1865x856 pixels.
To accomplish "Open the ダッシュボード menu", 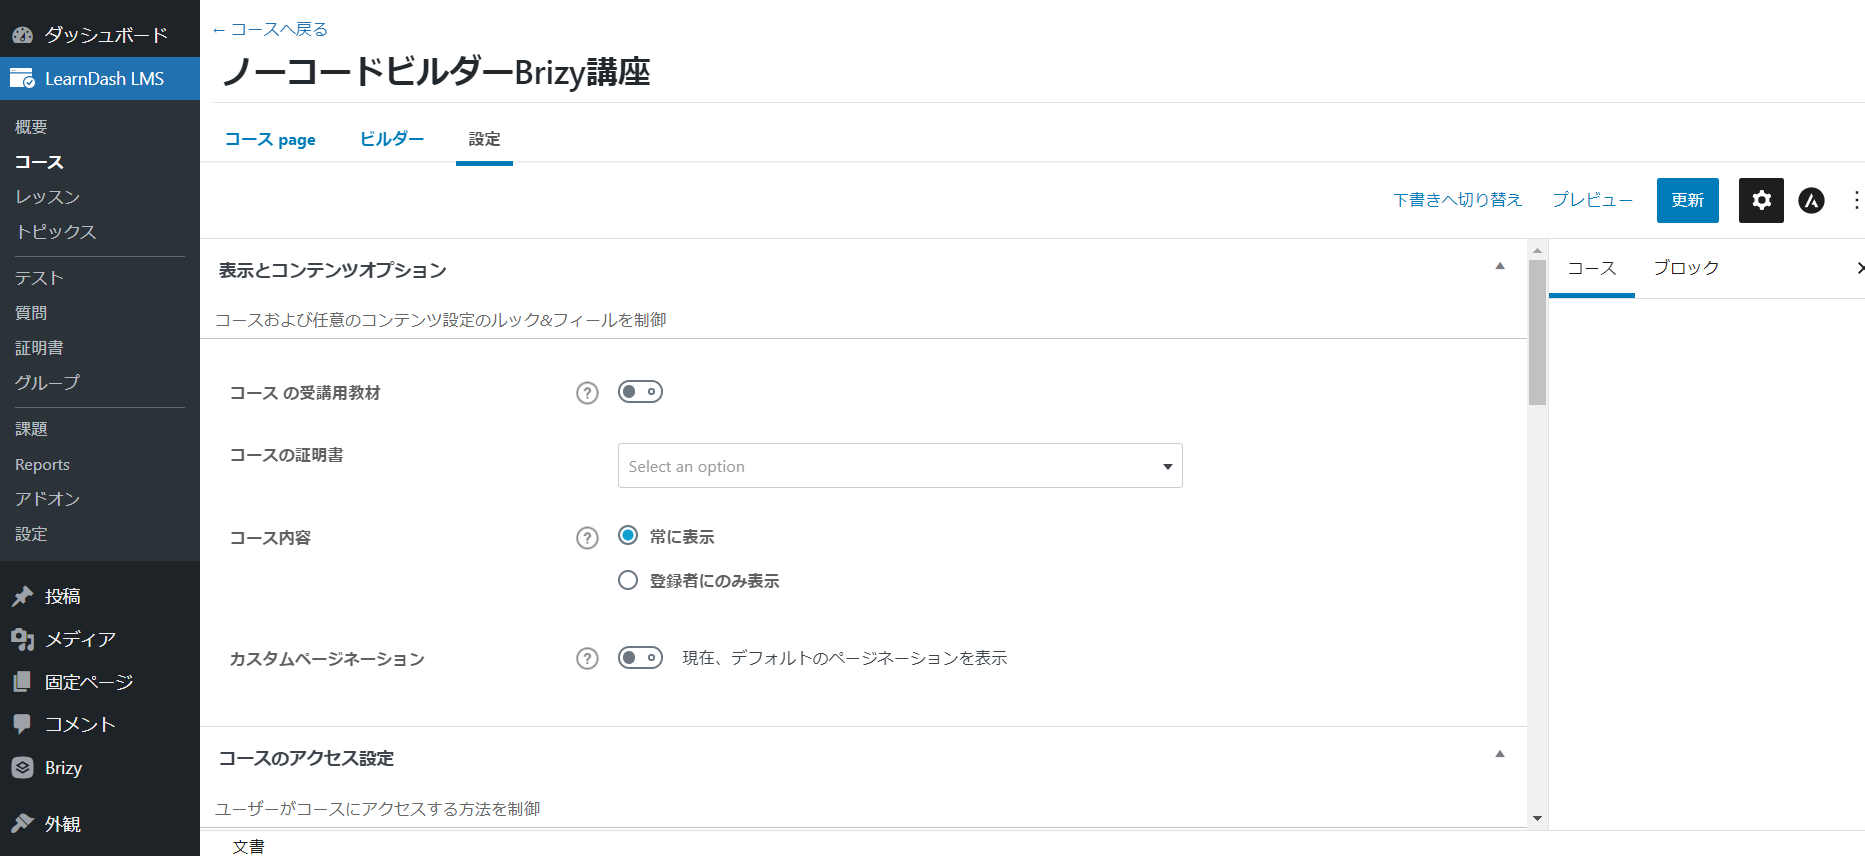I will pos(105,35).
